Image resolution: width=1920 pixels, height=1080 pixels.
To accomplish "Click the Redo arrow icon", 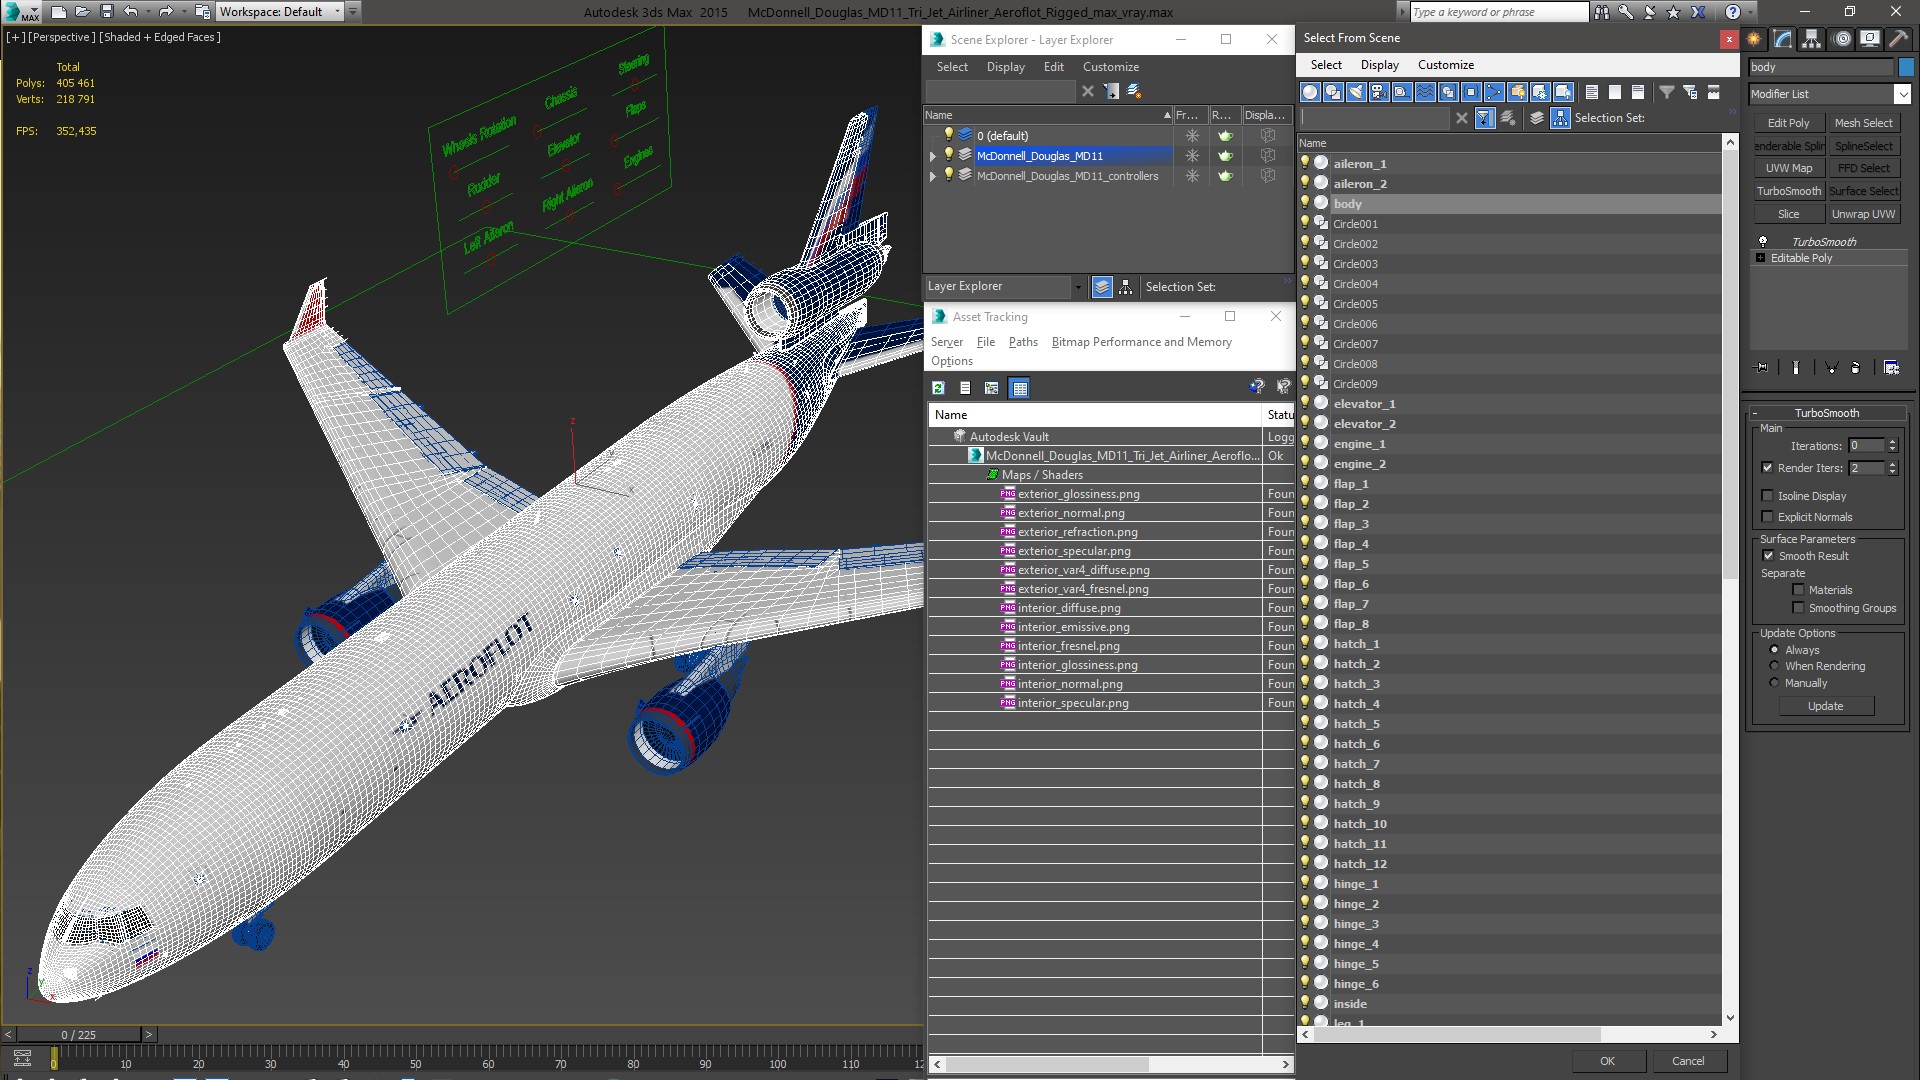I will (166, 12).
